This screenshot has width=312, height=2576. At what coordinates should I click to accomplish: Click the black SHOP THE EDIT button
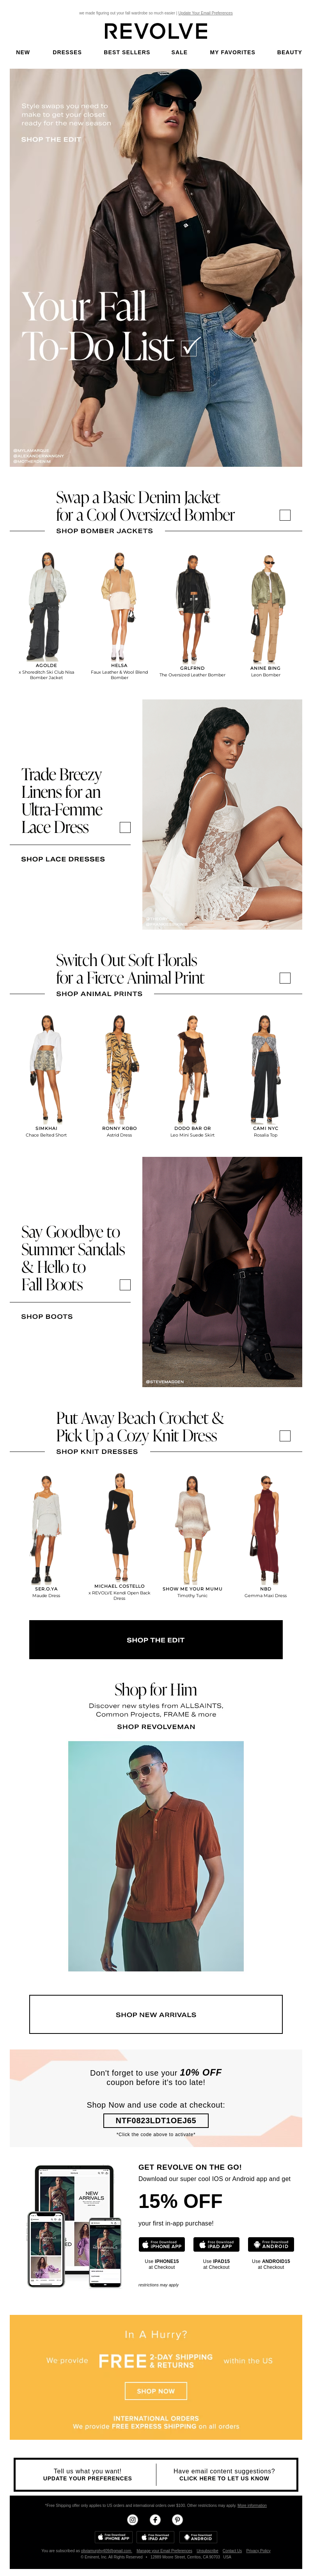(156, 1640)
